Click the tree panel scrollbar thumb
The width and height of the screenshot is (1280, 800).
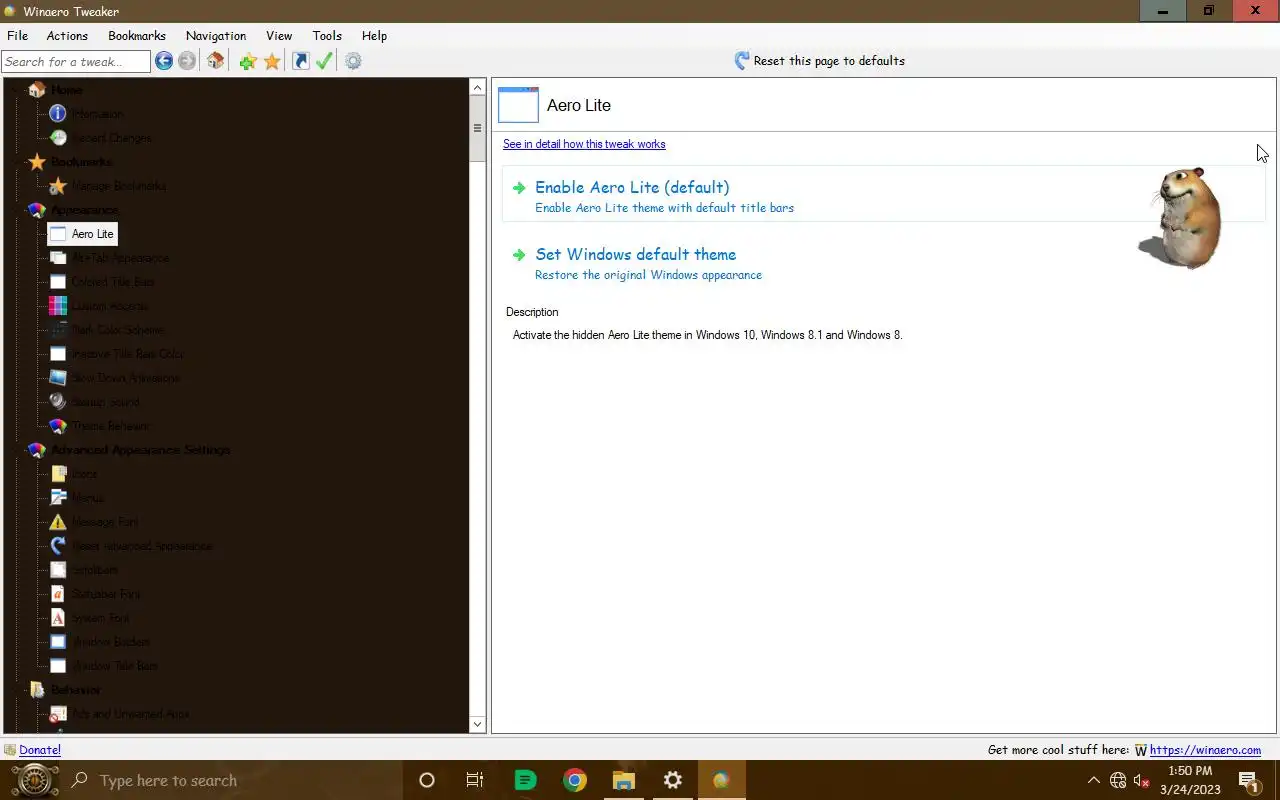coord(477,129)
